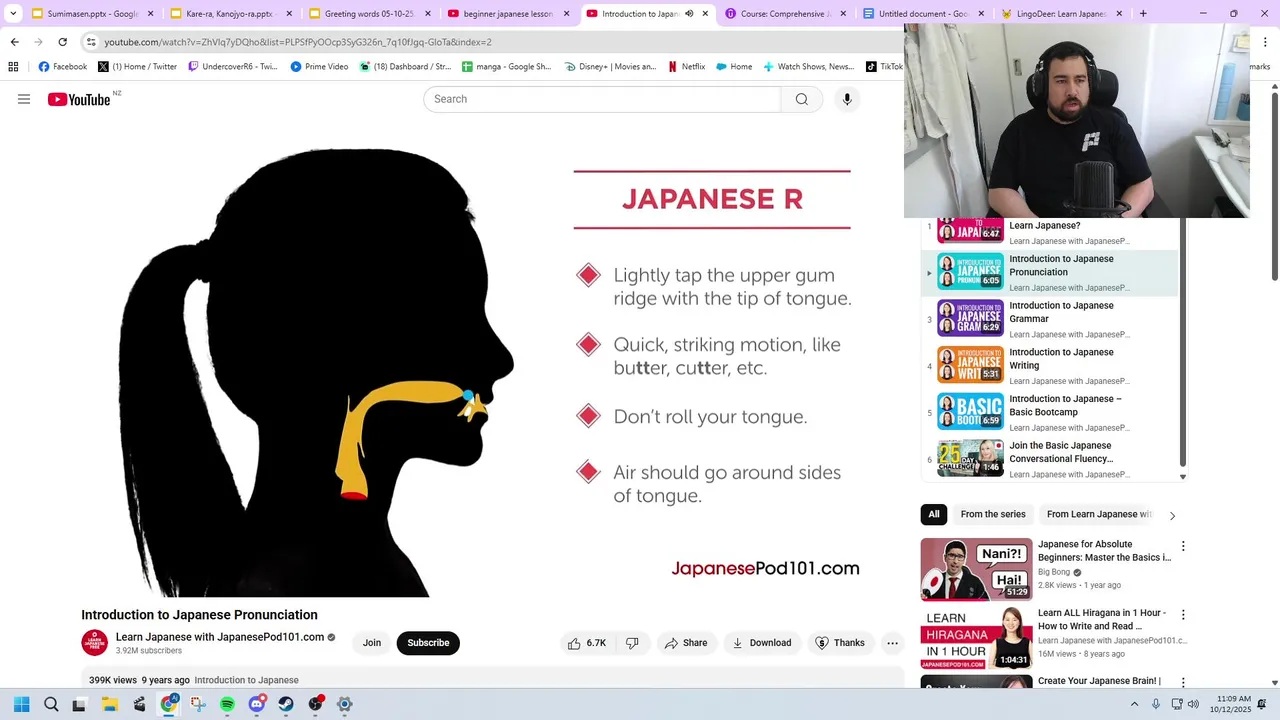Viewport: 1280px width, 720px height.
Task: Open the Netflix bookmark
Action: tap(686, 67)
